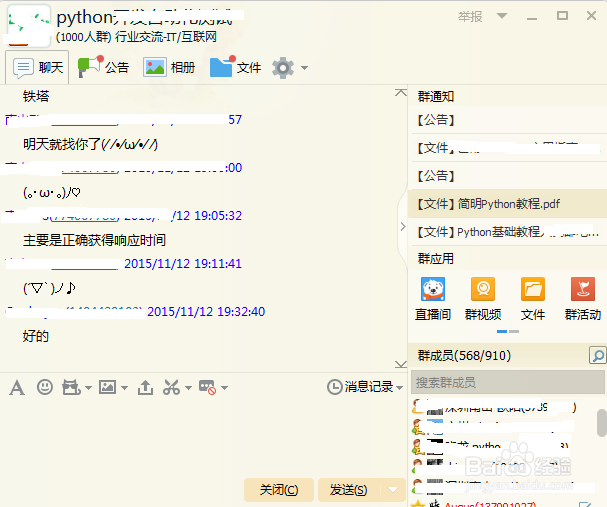607x507 pixels.
Task: Open the Python基础教程 file notice
Action: 508,232
